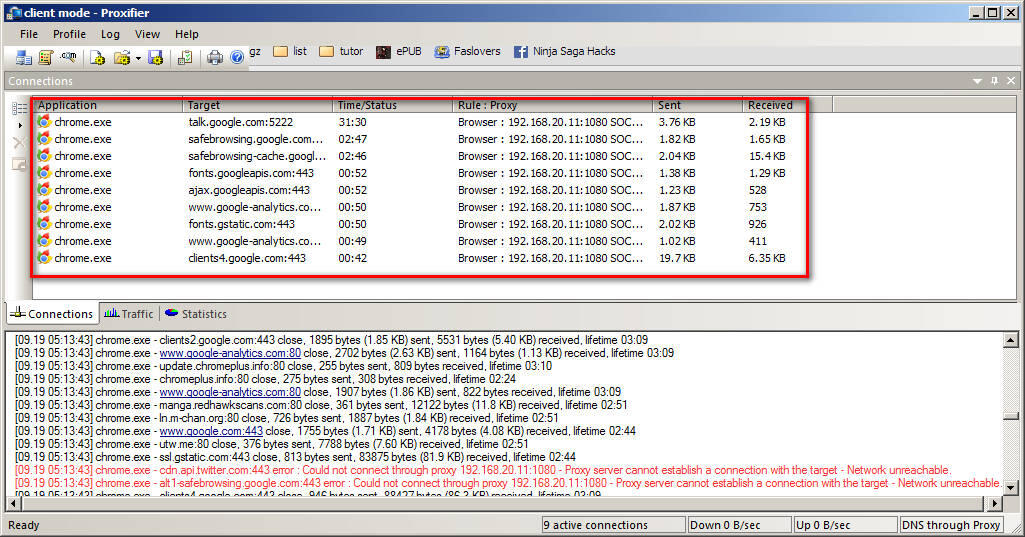The width and height of the screenshot is (1025, 537).
Task: Expand the Open Profile dropdown arrow
Action: pos(138,58)
